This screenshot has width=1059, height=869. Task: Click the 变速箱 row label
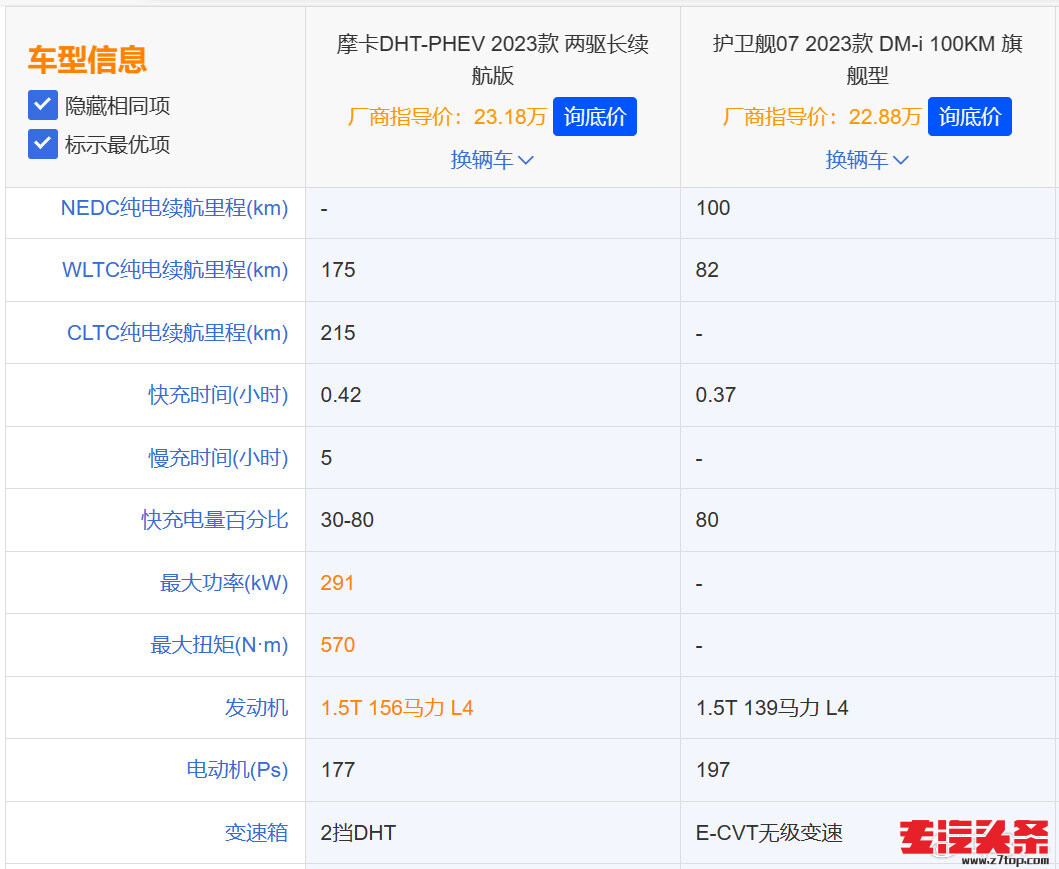coord(256,833)
